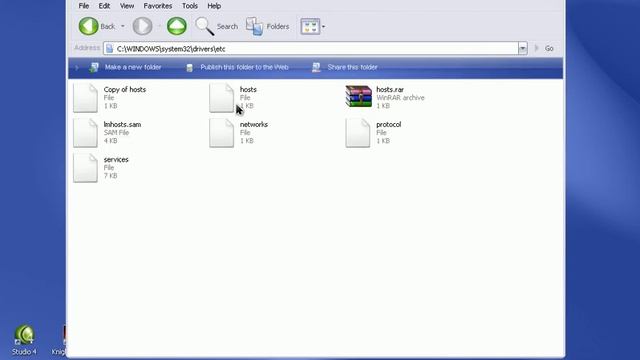The height and width of the screenshot is (360, 640).
Task: Open the File menu
Action: [x=84, y=6]
